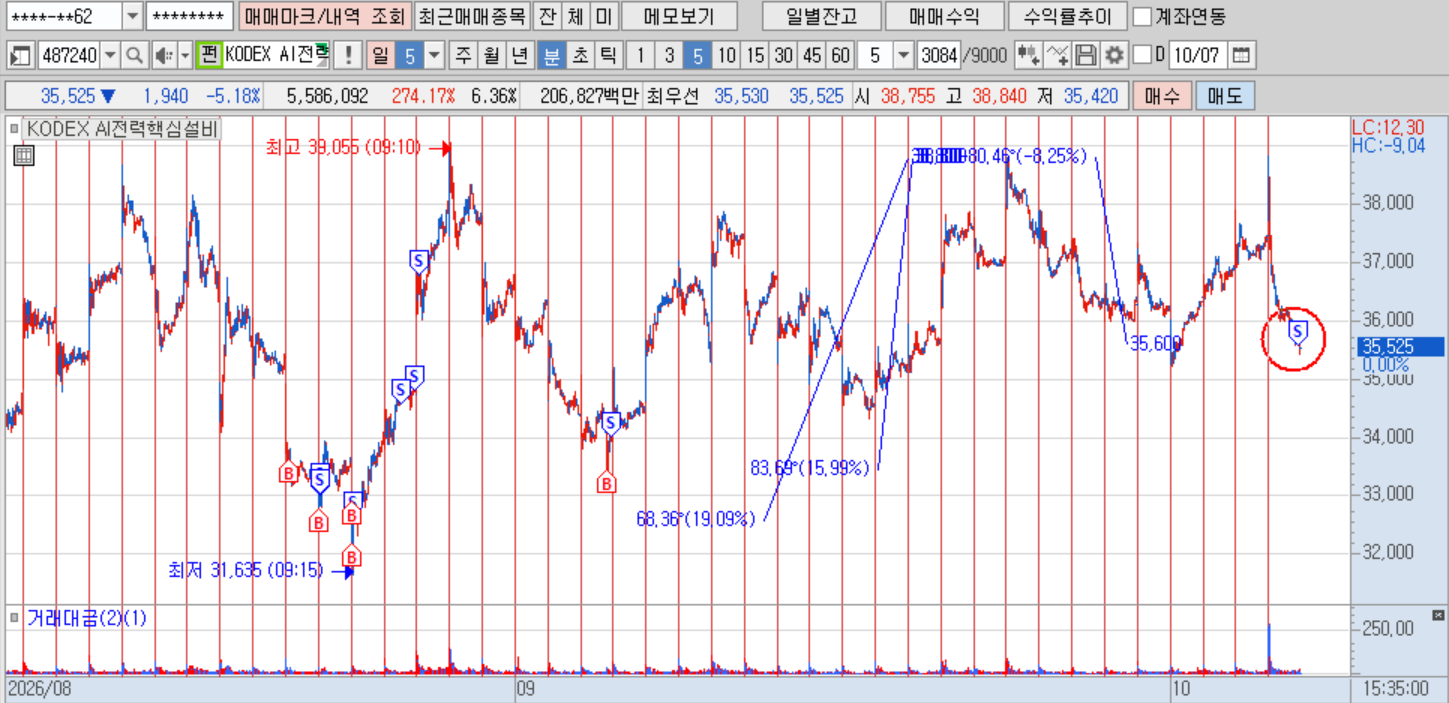The image size is (1449, 703).
Task: Save chart settings with the floppy disk icon
Action: [x=1088, y=55]
